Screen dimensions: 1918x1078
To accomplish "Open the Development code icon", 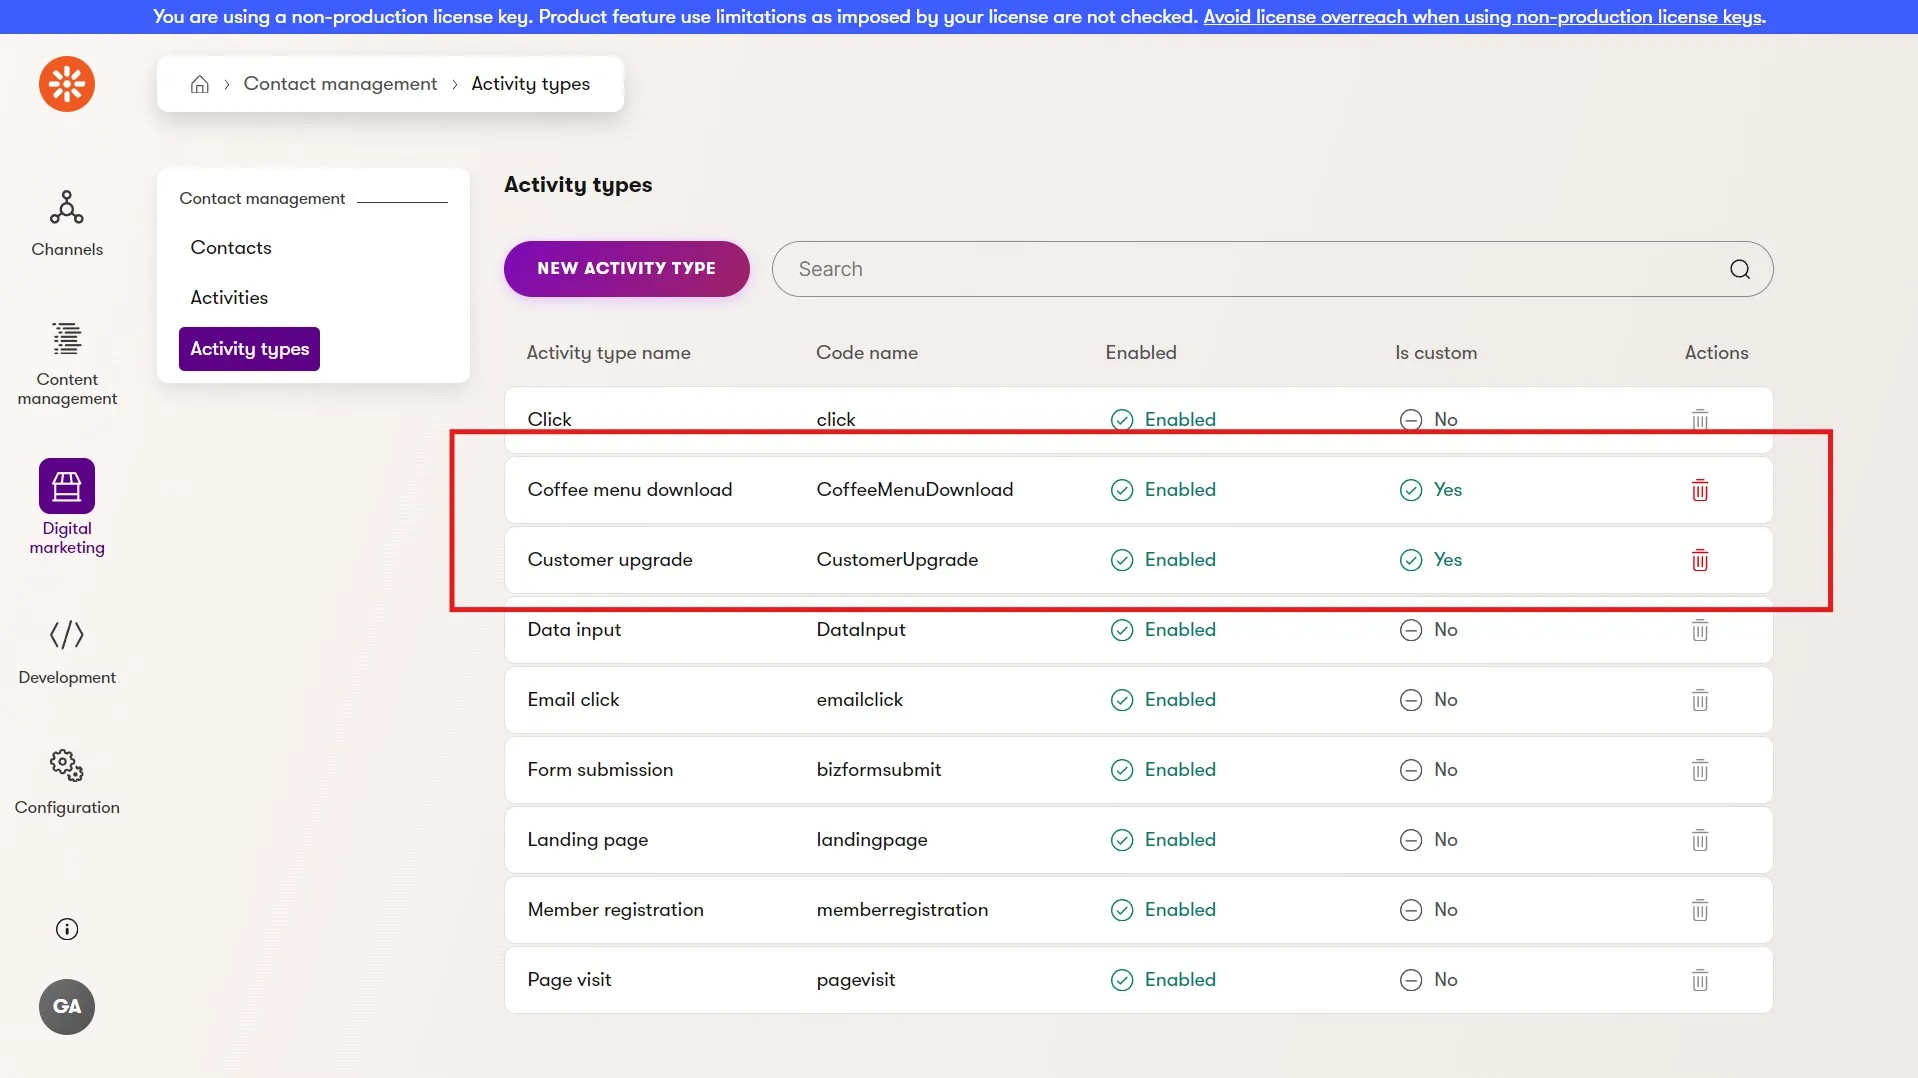I will pos(67,635).
